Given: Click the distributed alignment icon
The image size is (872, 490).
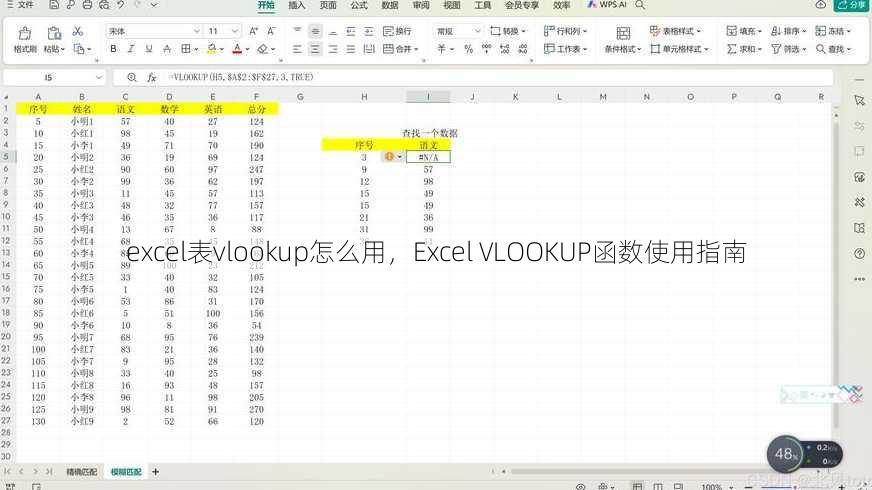Looking at the screenshot, I should (x=369, y=49).
